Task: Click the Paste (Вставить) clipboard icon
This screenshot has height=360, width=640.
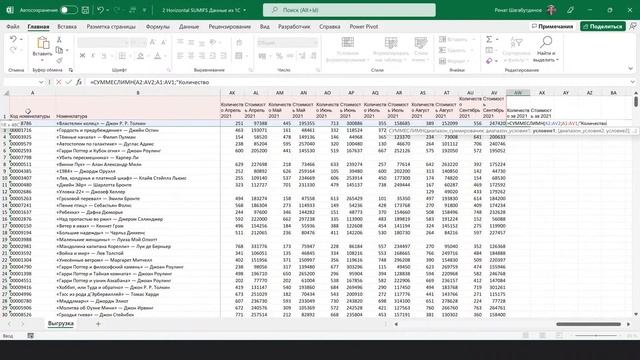Action: pos(42,43)
